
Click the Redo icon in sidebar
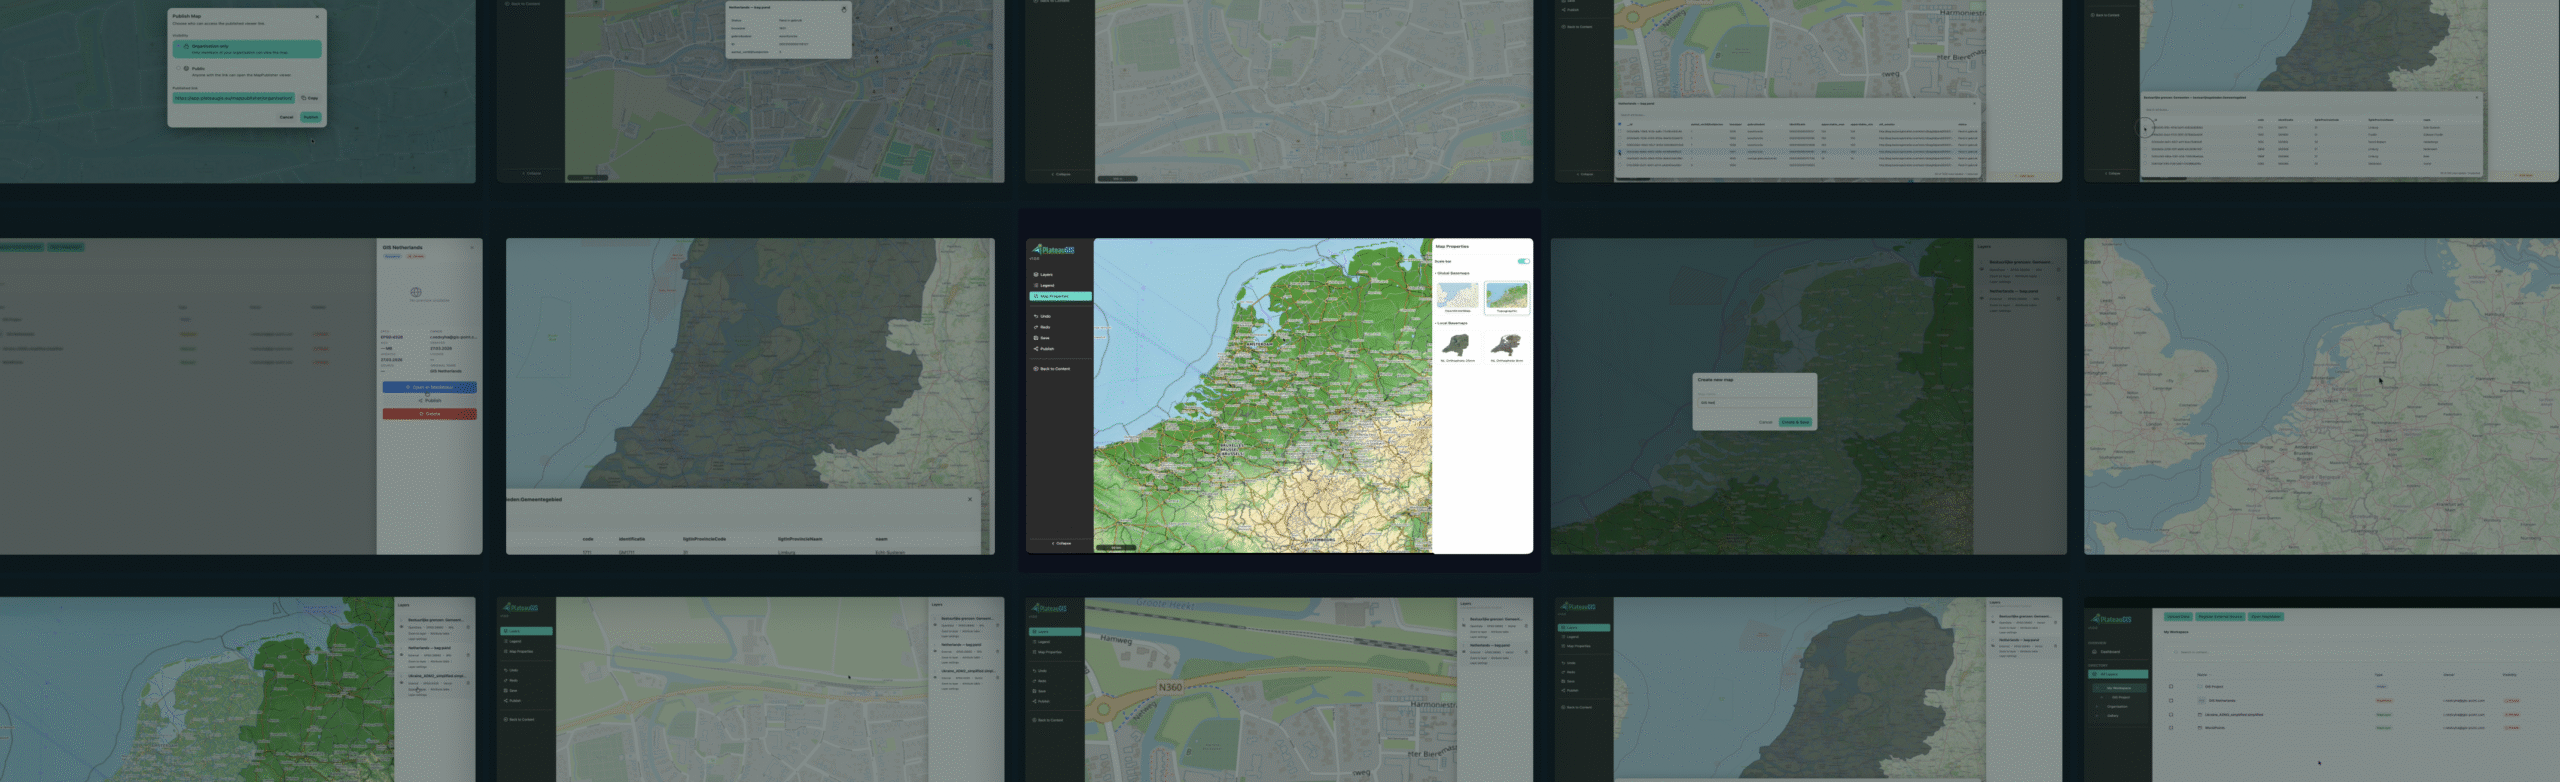(1036, 327)
